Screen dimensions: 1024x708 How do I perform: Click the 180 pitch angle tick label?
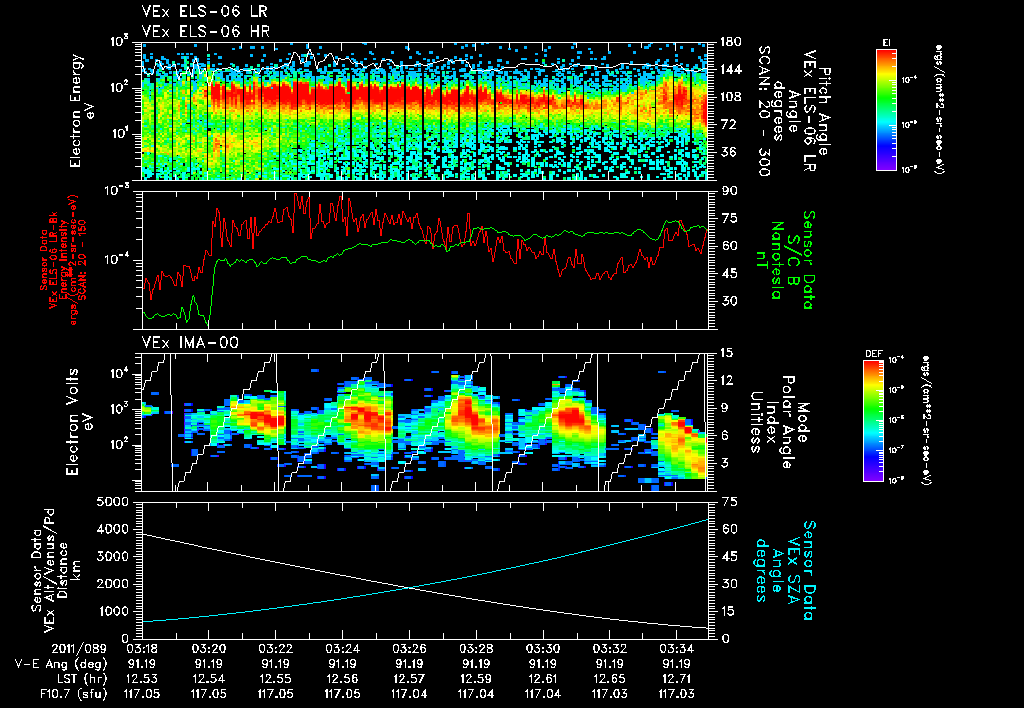coord(730,42)
